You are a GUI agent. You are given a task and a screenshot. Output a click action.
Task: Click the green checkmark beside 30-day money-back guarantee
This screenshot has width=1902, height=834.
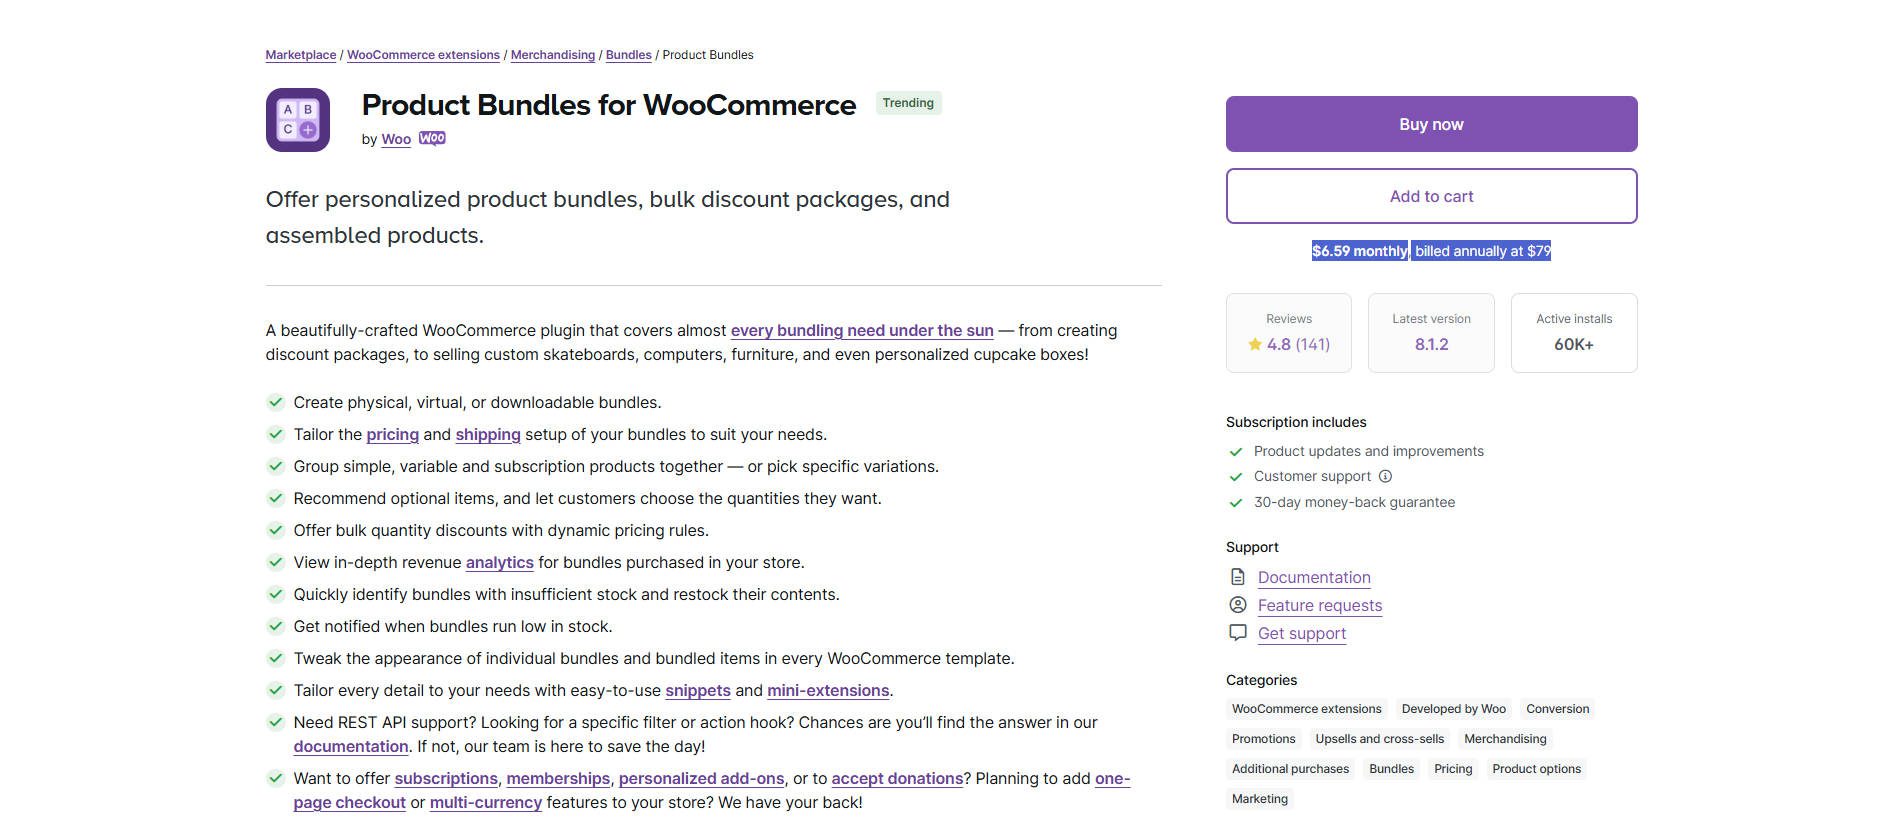[x=1236, y=502]
